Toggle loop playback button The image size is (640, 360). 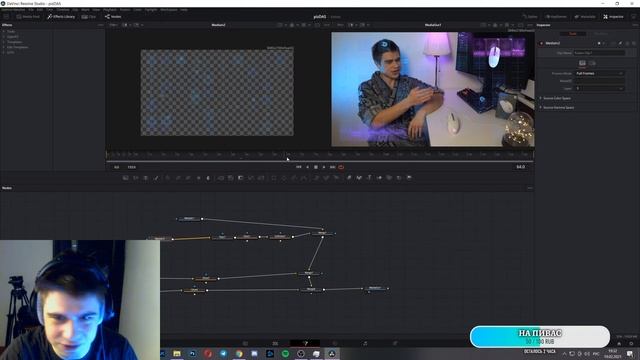341,167
